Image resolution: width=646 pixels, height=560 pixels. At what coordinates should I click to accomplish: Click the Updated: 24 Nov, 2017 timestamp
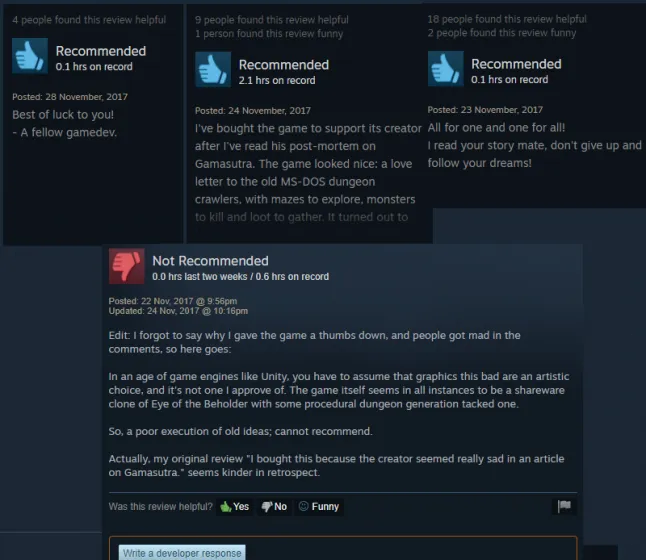pyautogui.click(x=178, y=311)
